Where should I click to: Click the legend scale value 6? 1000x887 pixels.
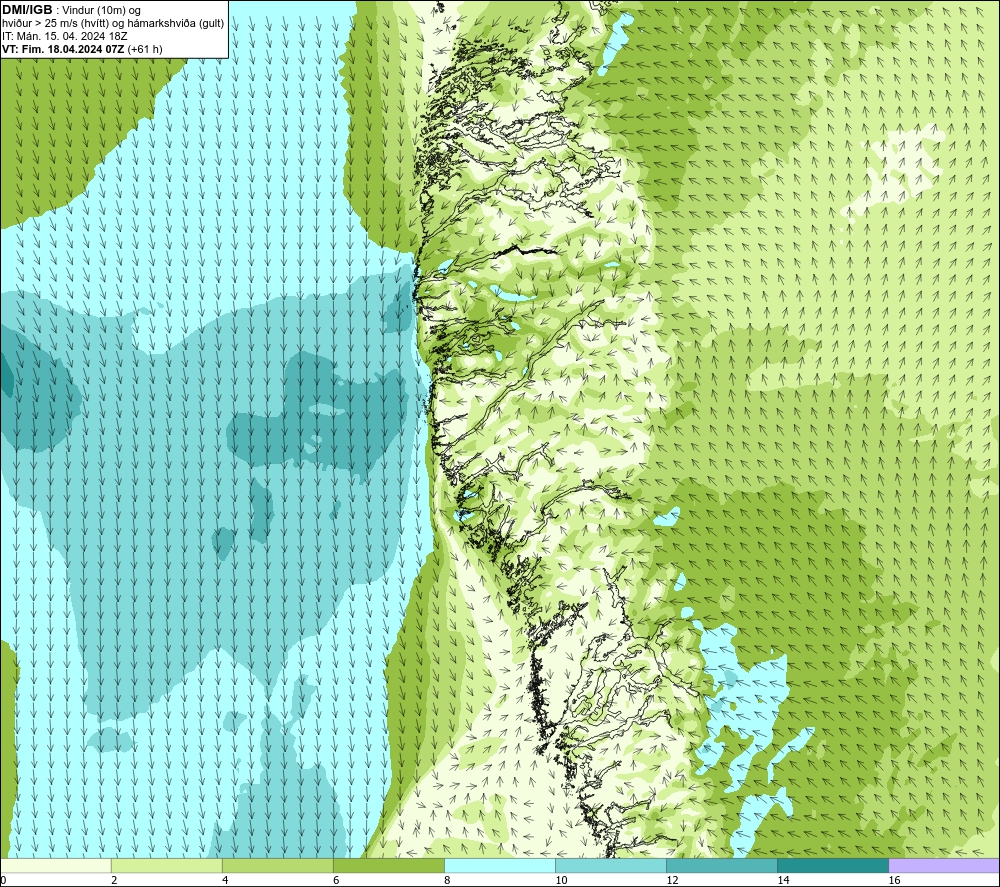click(335, 880)
